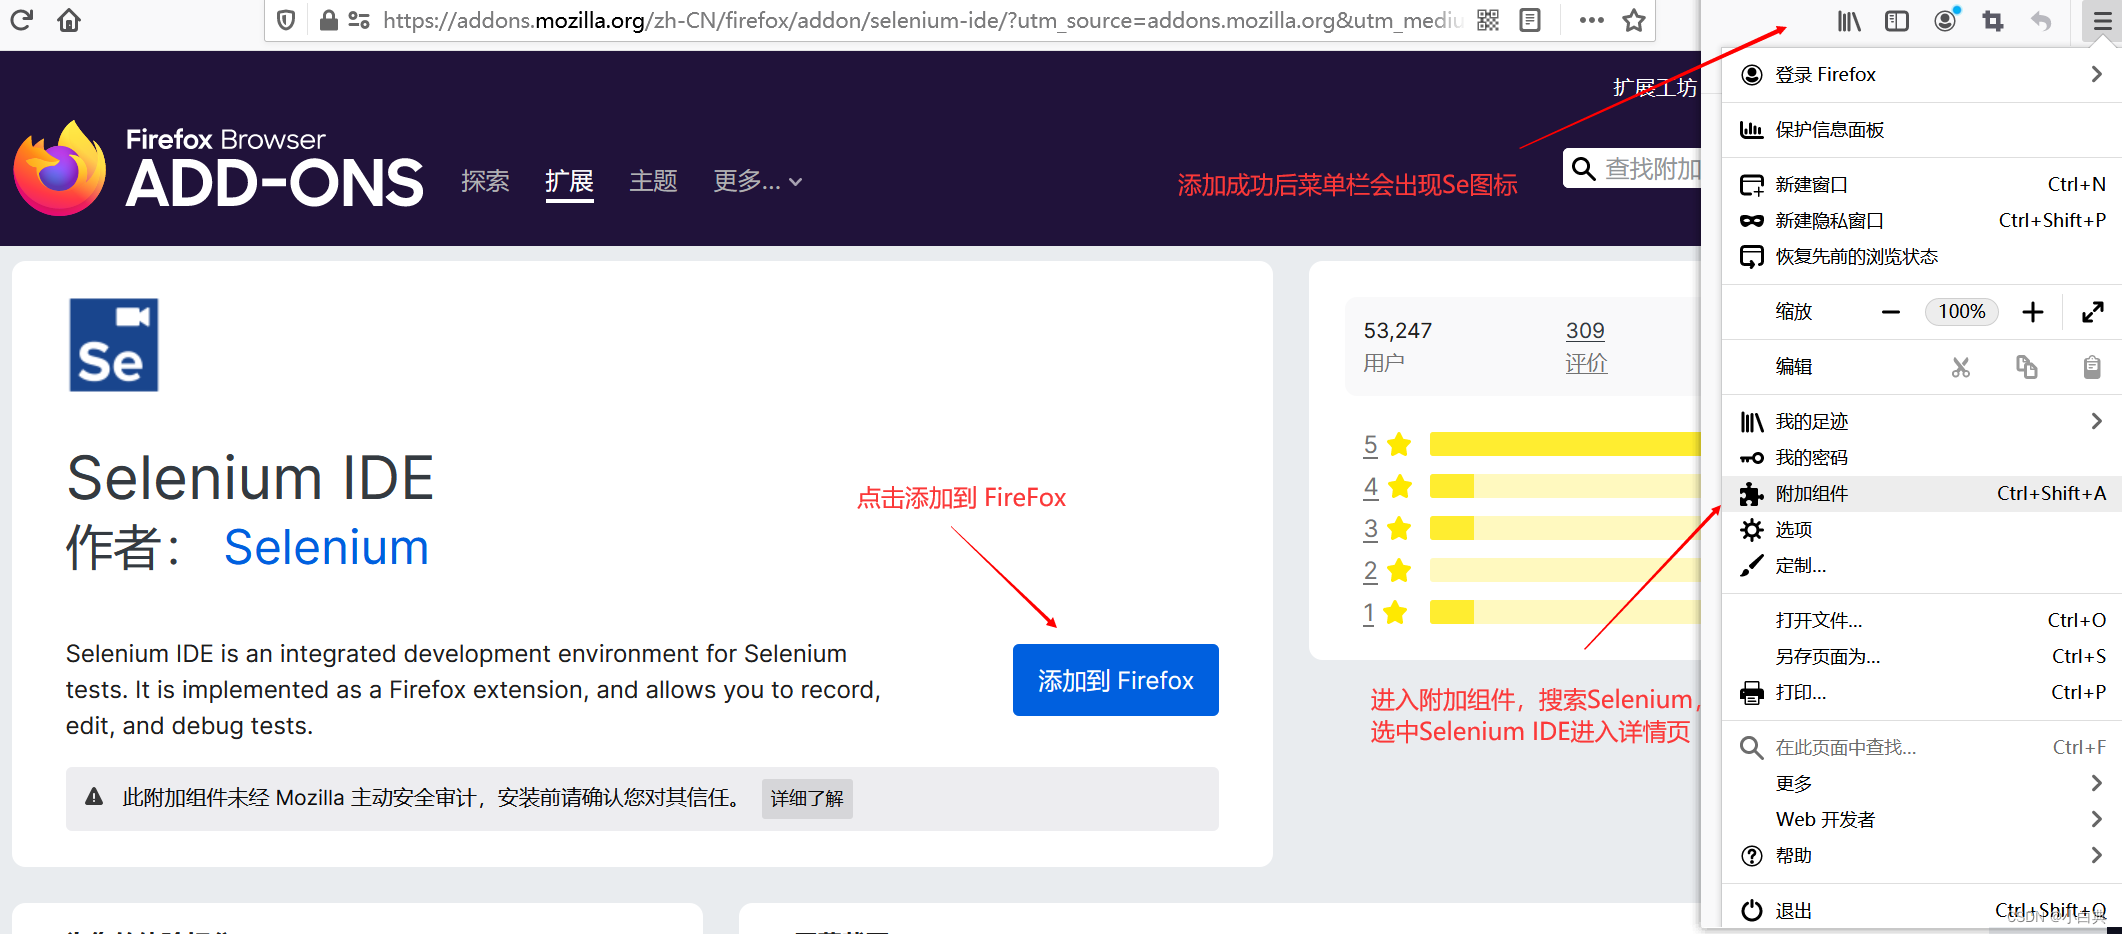Click the undo arrow toolbar icon
Viewport: 2122px width, 934px height.
(2041, 21)
